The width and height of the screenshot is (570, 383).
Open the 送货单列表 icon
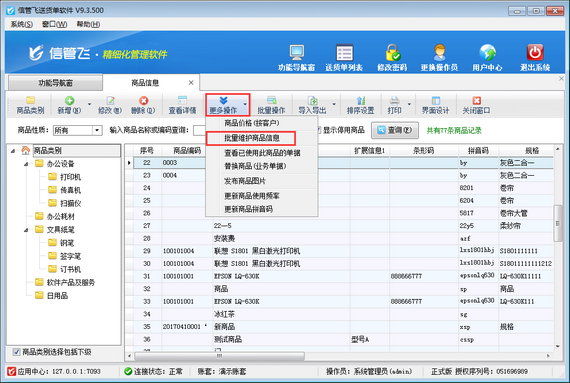point(344,53)
